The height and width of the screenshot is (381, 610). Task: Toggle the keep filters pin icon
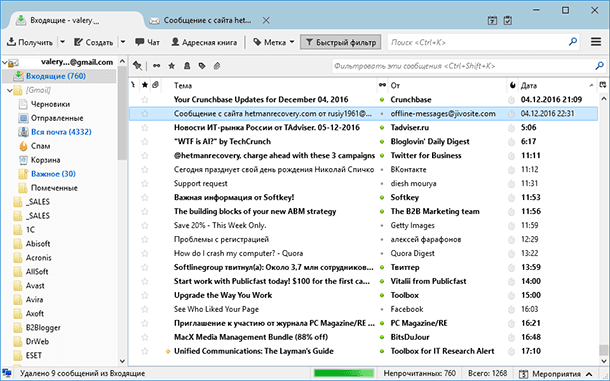click(137, 66)
